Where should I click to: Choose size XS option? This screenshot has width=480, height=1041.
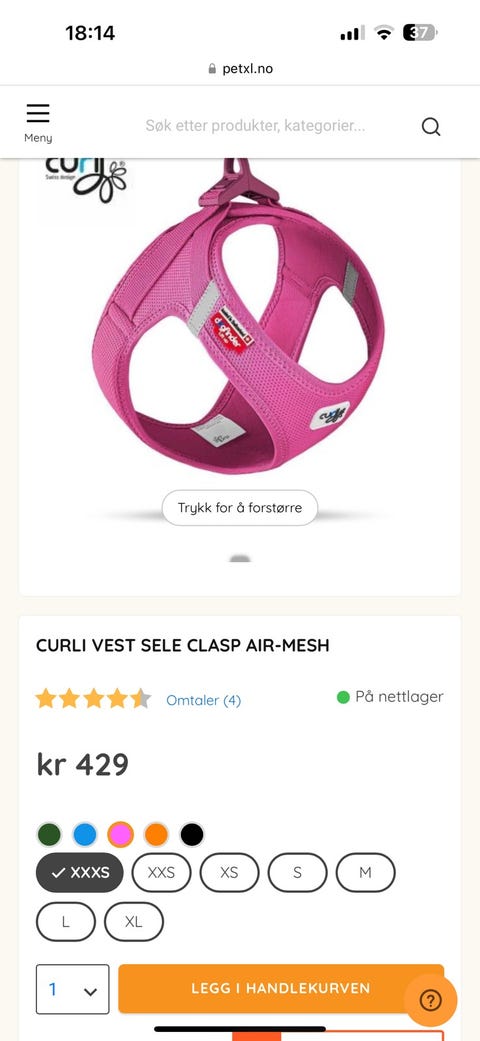229,872
